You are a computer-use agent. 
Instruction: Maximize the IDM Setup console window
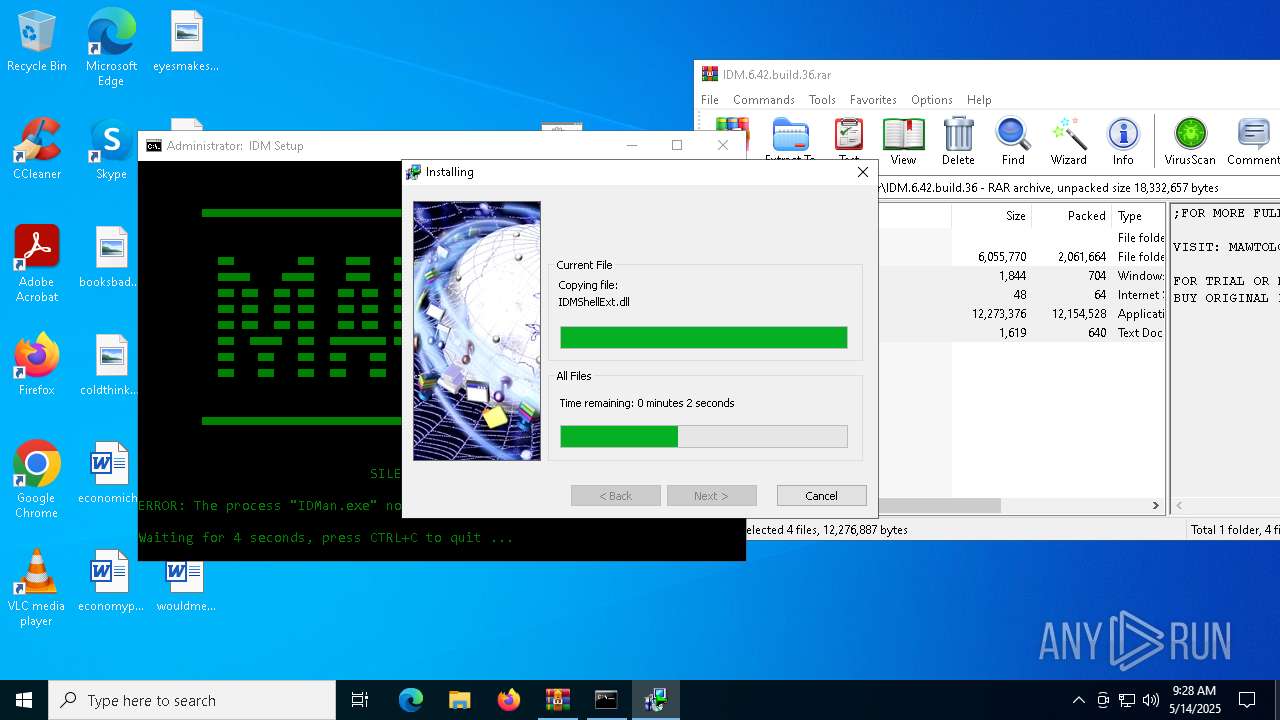click(x=677, y=145)
